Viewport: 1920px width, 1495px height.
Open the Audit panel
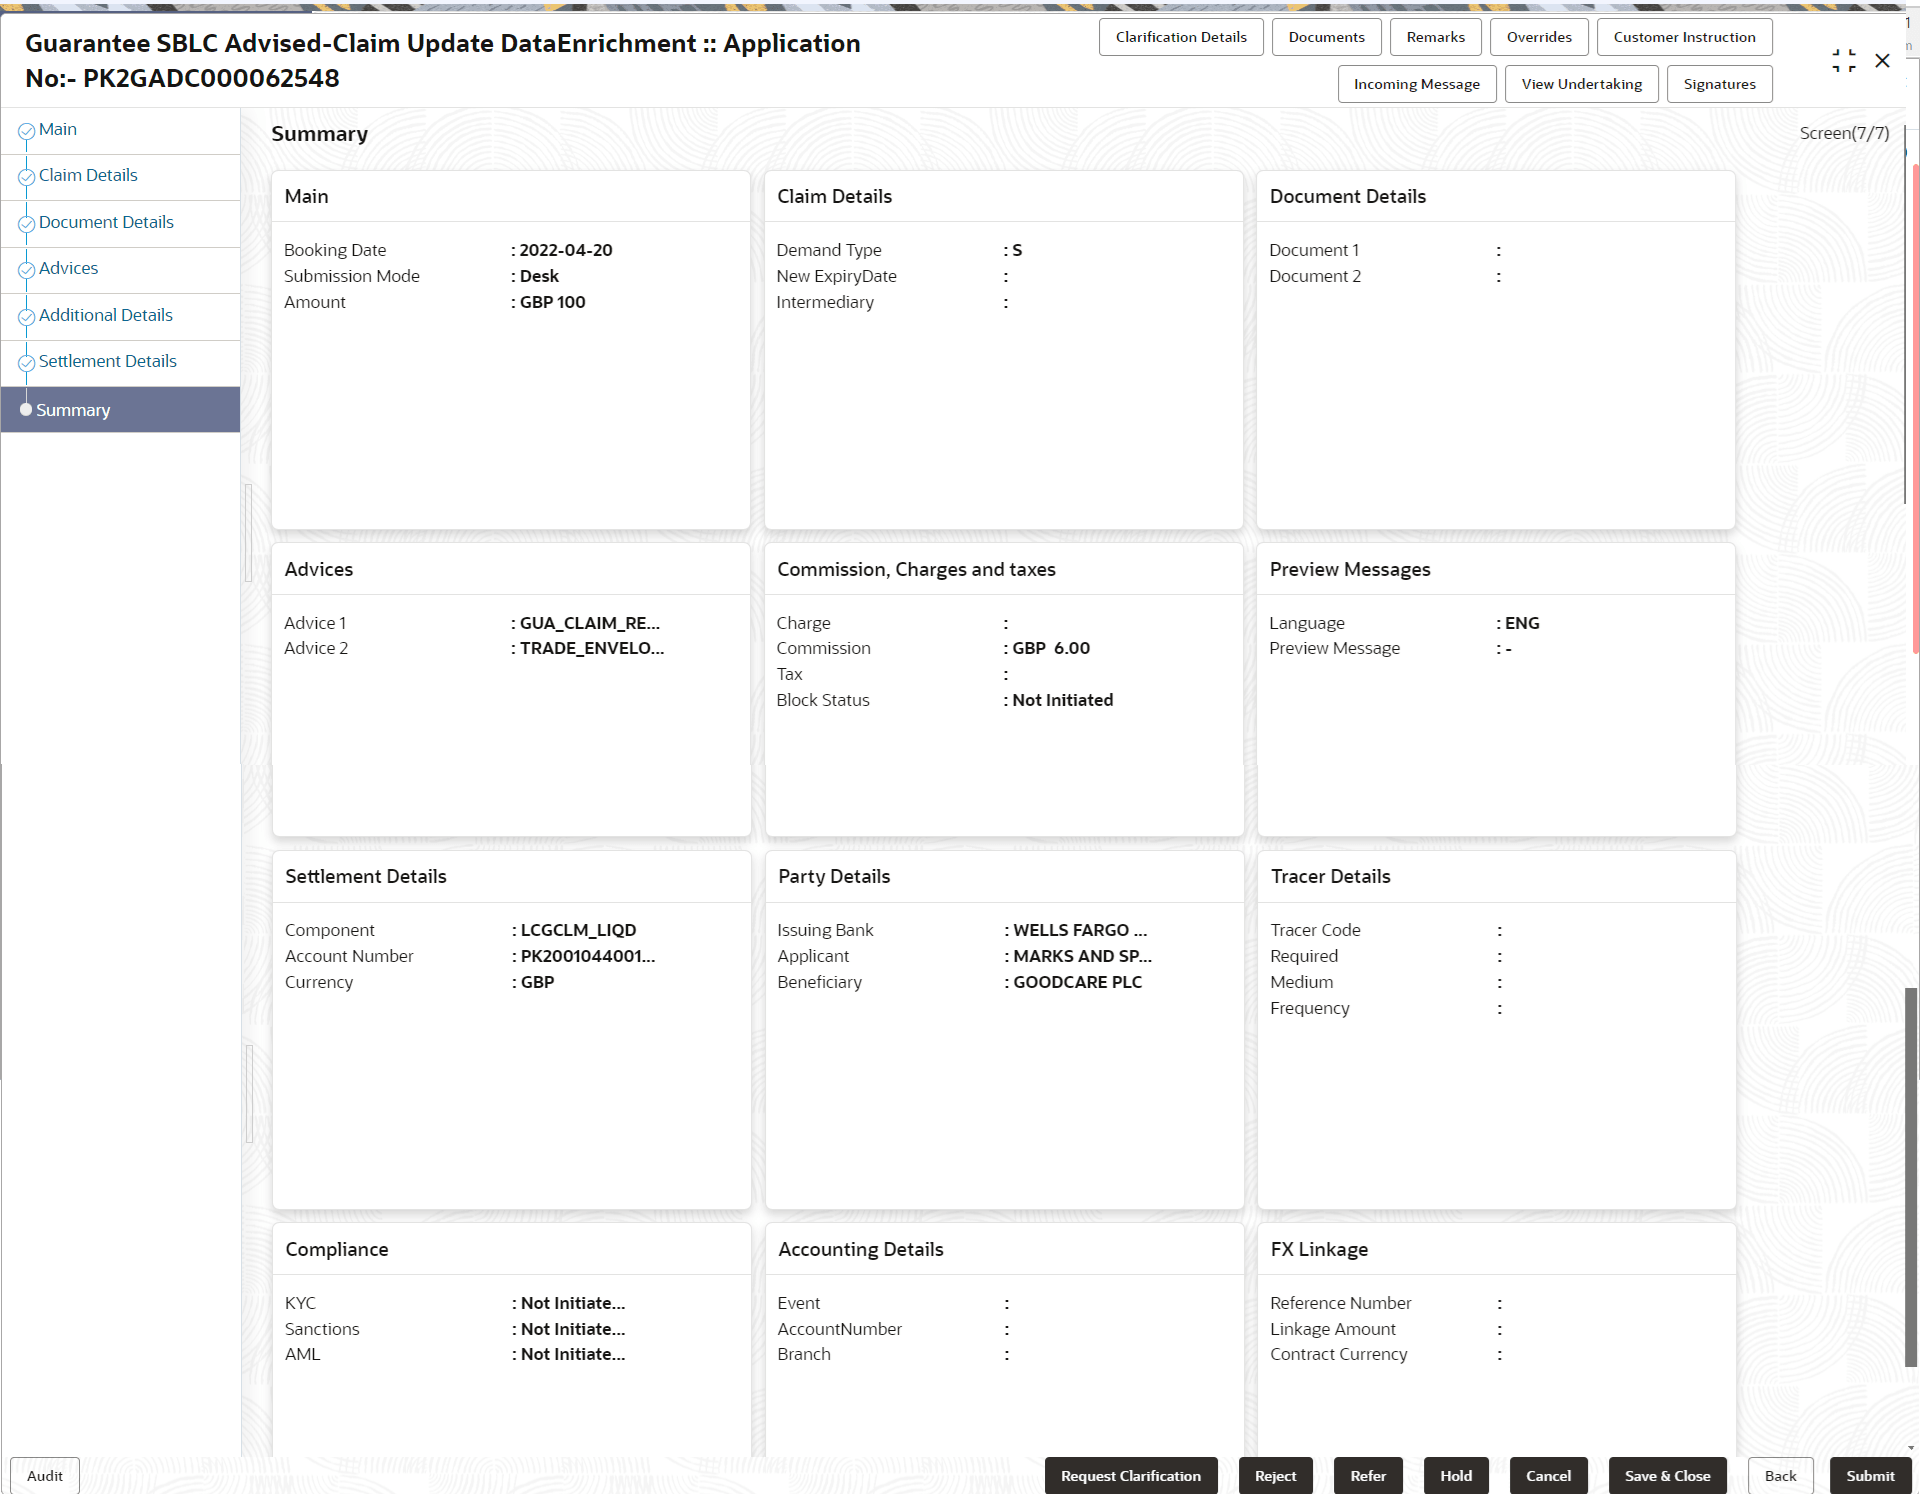(44, 1475)
